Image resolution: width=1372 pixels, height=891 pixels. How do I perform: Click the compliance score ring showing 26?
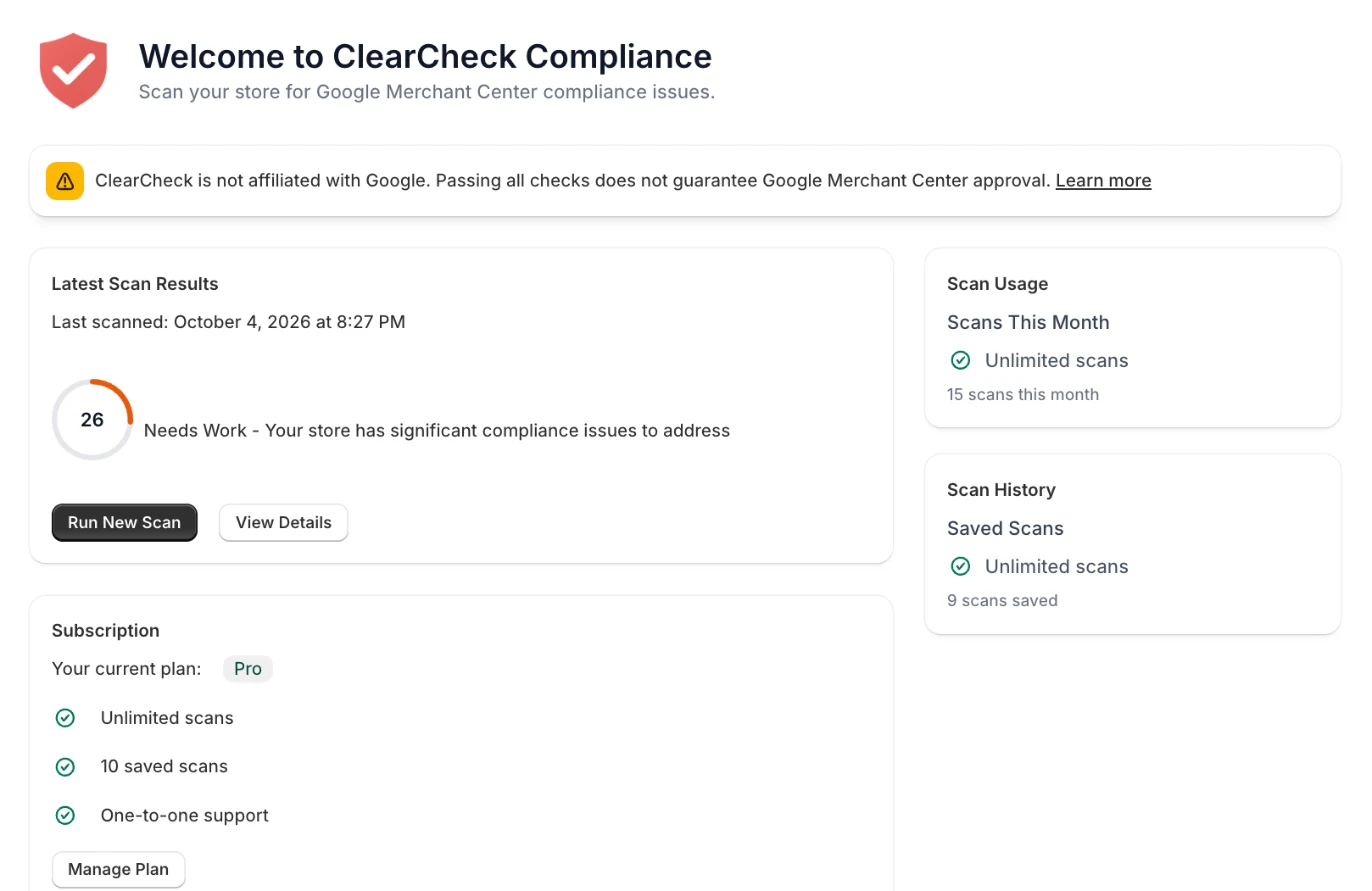click(92, 420)
